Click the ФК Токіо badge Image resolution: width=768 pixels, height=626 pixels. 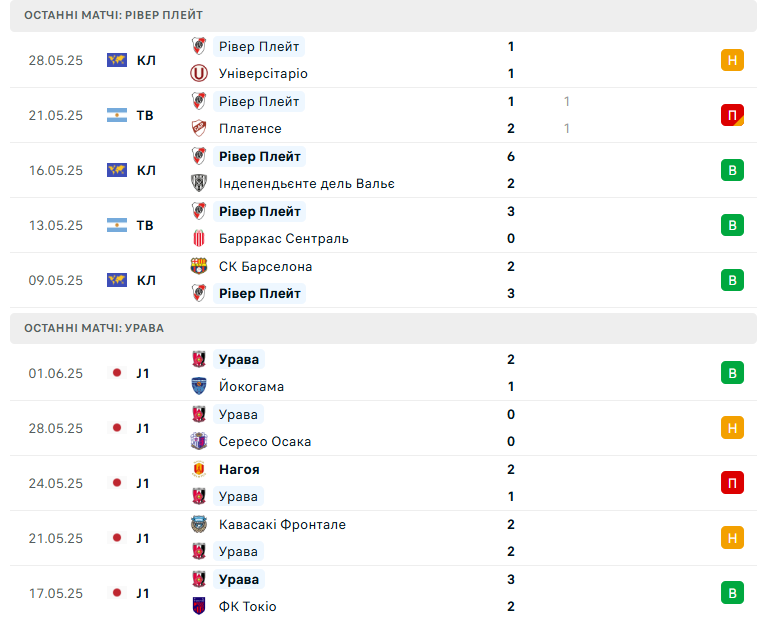pyautogui.click(x=199, y=606)
